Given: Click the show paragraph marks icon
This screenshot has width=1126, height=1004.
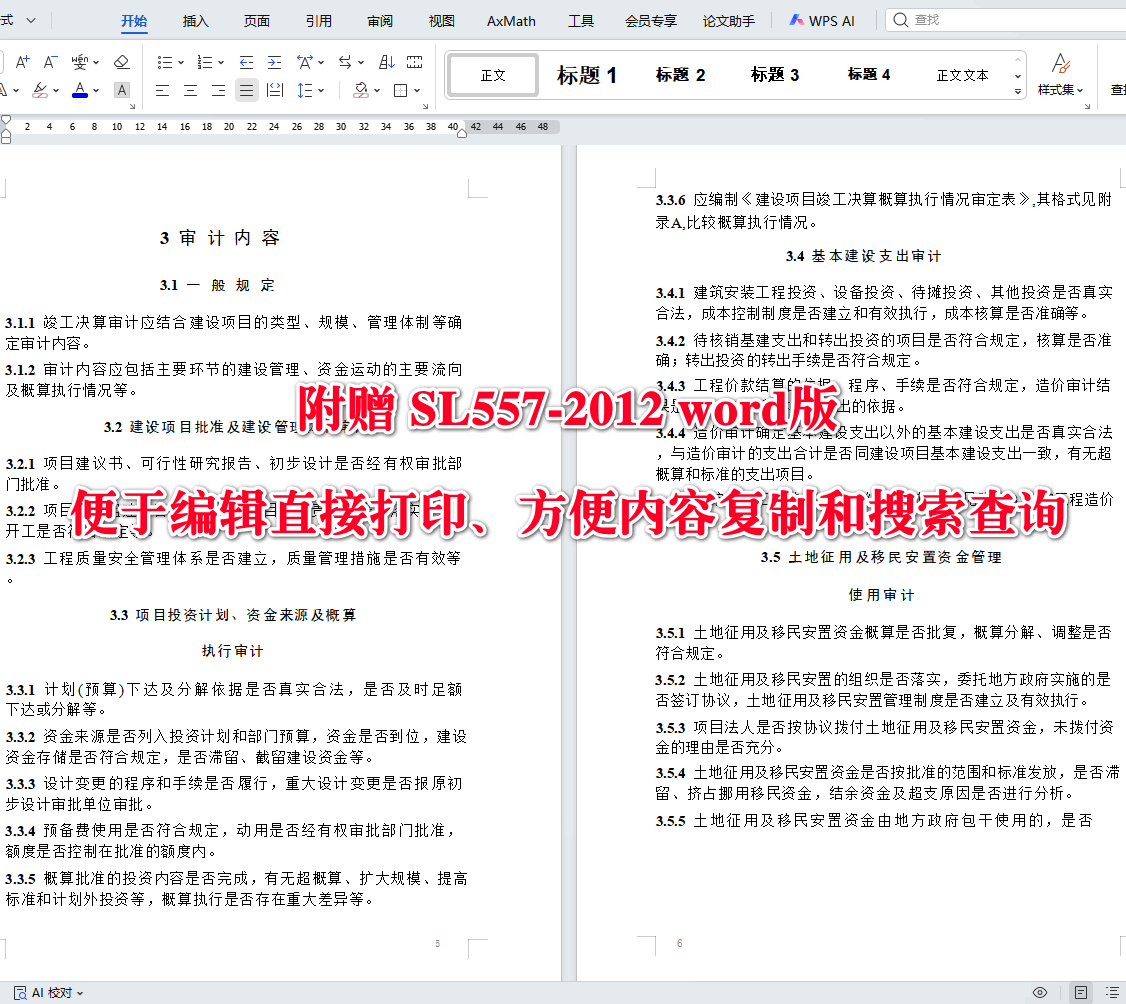Looking at the screenshot, I should point(414,62).
